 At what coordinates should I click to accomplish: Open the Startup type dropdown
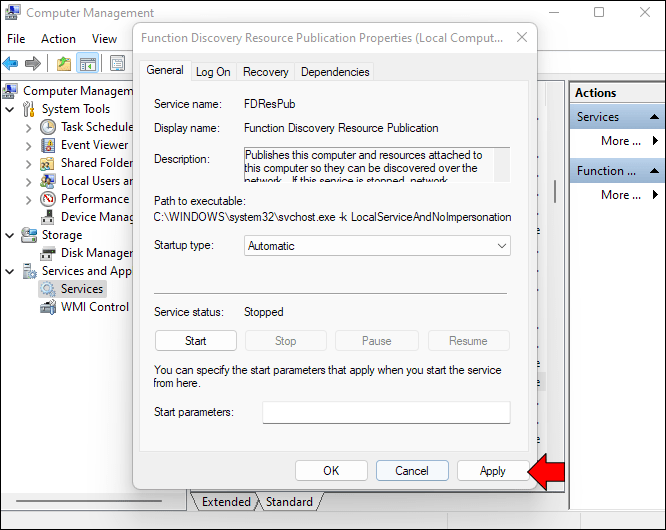(377, 246)
